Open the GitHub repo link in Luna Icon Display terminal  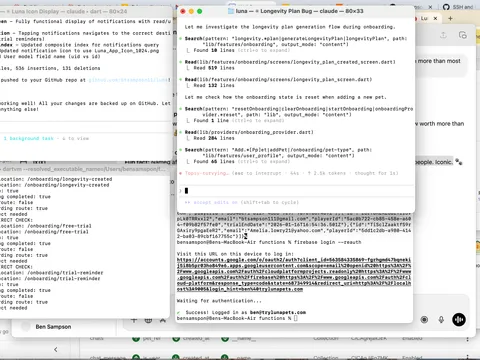click(x=129, y=80)
